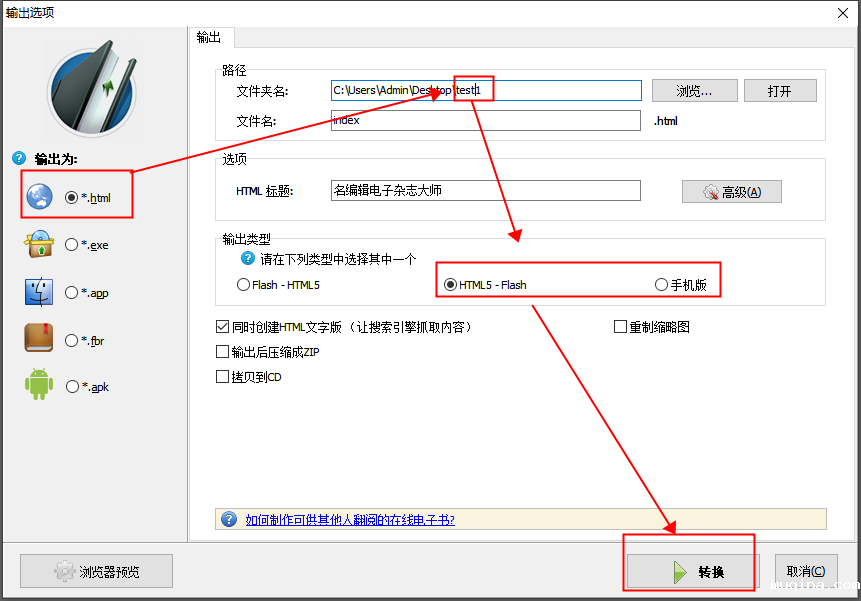Select the *.exe output radio button
Screen dimensions: 861x601
tap(71, 244)
